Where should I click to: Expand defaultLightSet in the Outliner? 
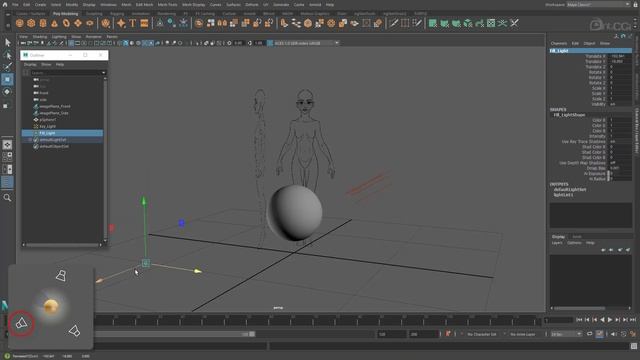(30, 140)
